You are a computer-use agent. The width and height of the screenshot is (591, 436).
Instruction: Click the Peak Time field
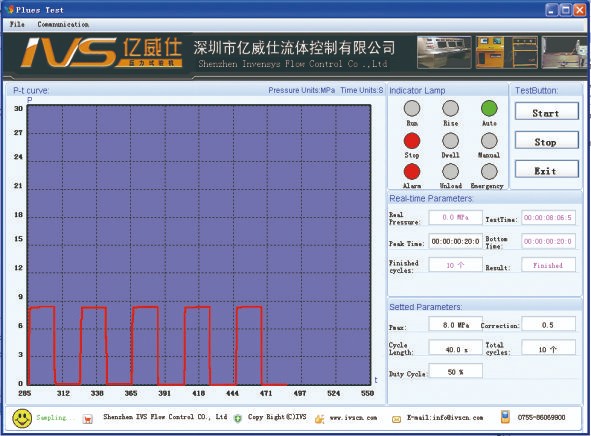(455, 241)
